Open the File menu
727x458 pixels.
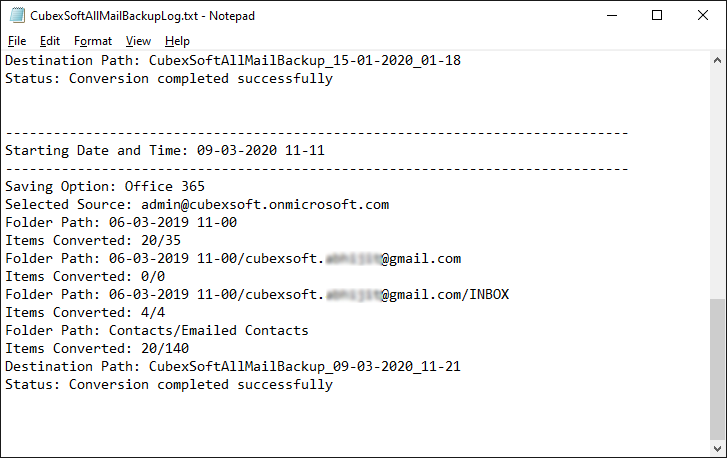17,41
